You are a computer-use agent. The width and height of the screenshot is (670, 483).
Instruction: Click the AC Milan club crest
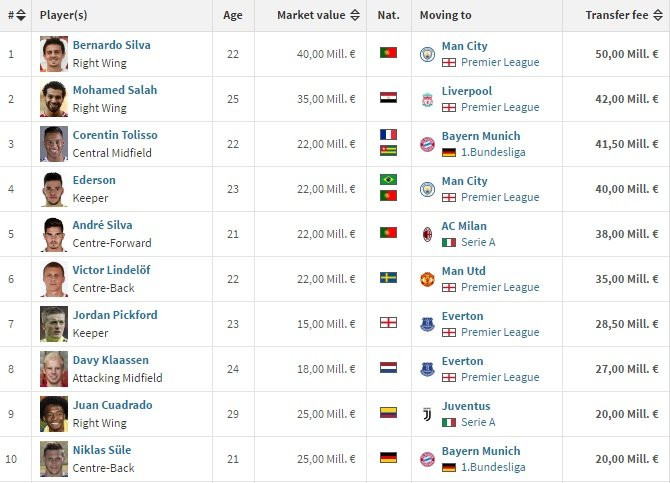[427, 234]
